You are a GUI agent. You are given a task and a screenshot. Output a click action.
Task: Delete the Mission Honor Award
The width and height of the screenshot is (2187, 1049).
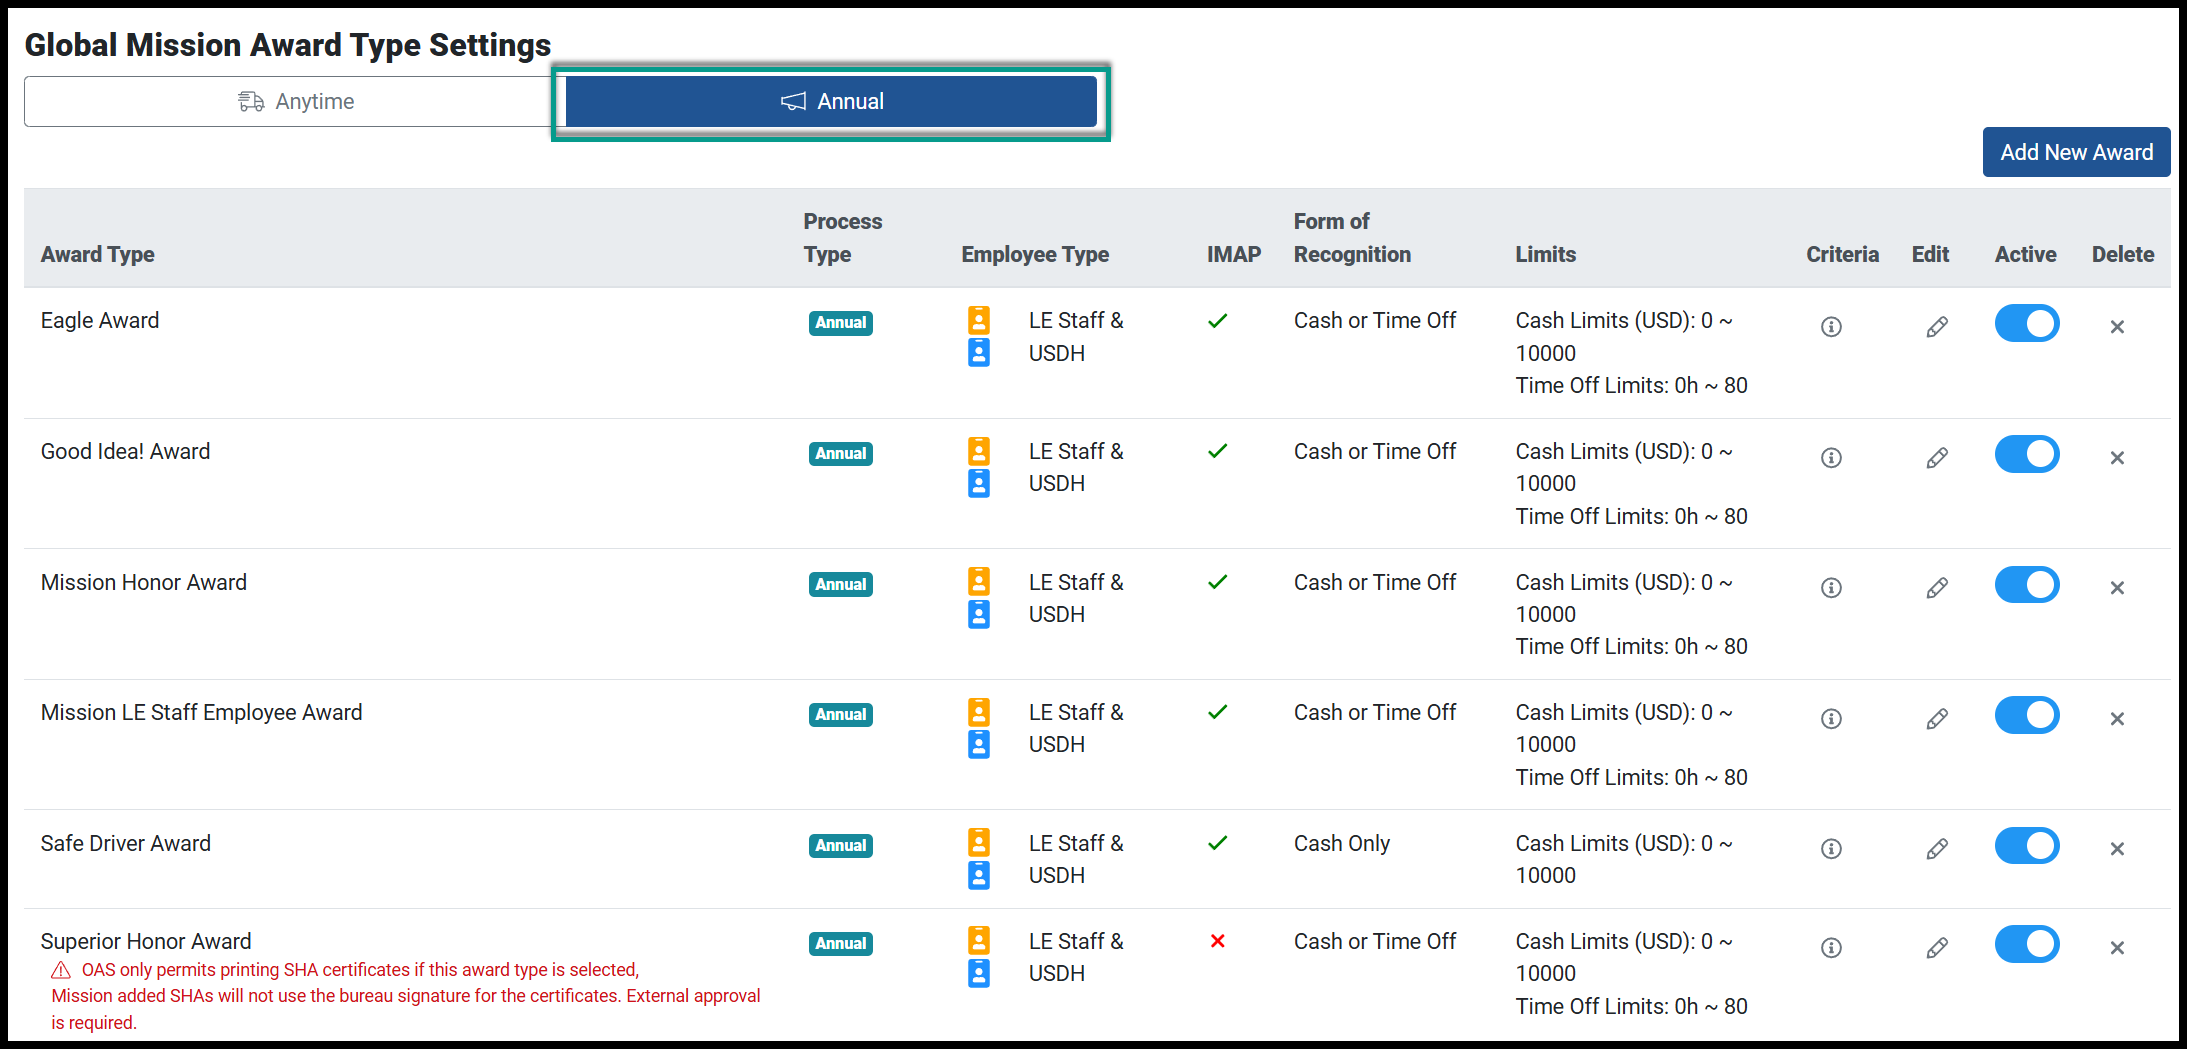pyautogui.click(x=2117, y=588)
